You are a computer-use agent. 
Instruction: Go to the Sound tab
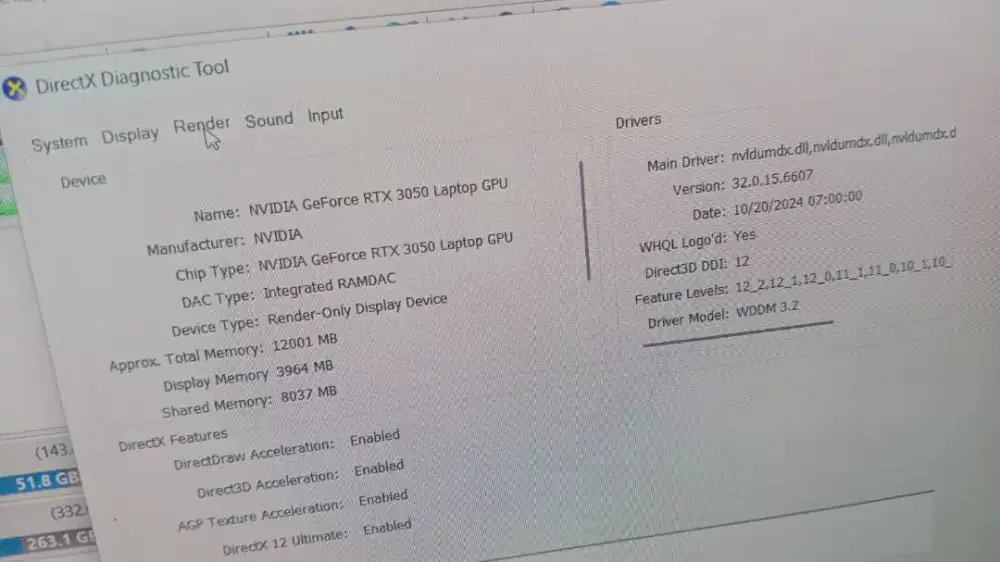269,120
